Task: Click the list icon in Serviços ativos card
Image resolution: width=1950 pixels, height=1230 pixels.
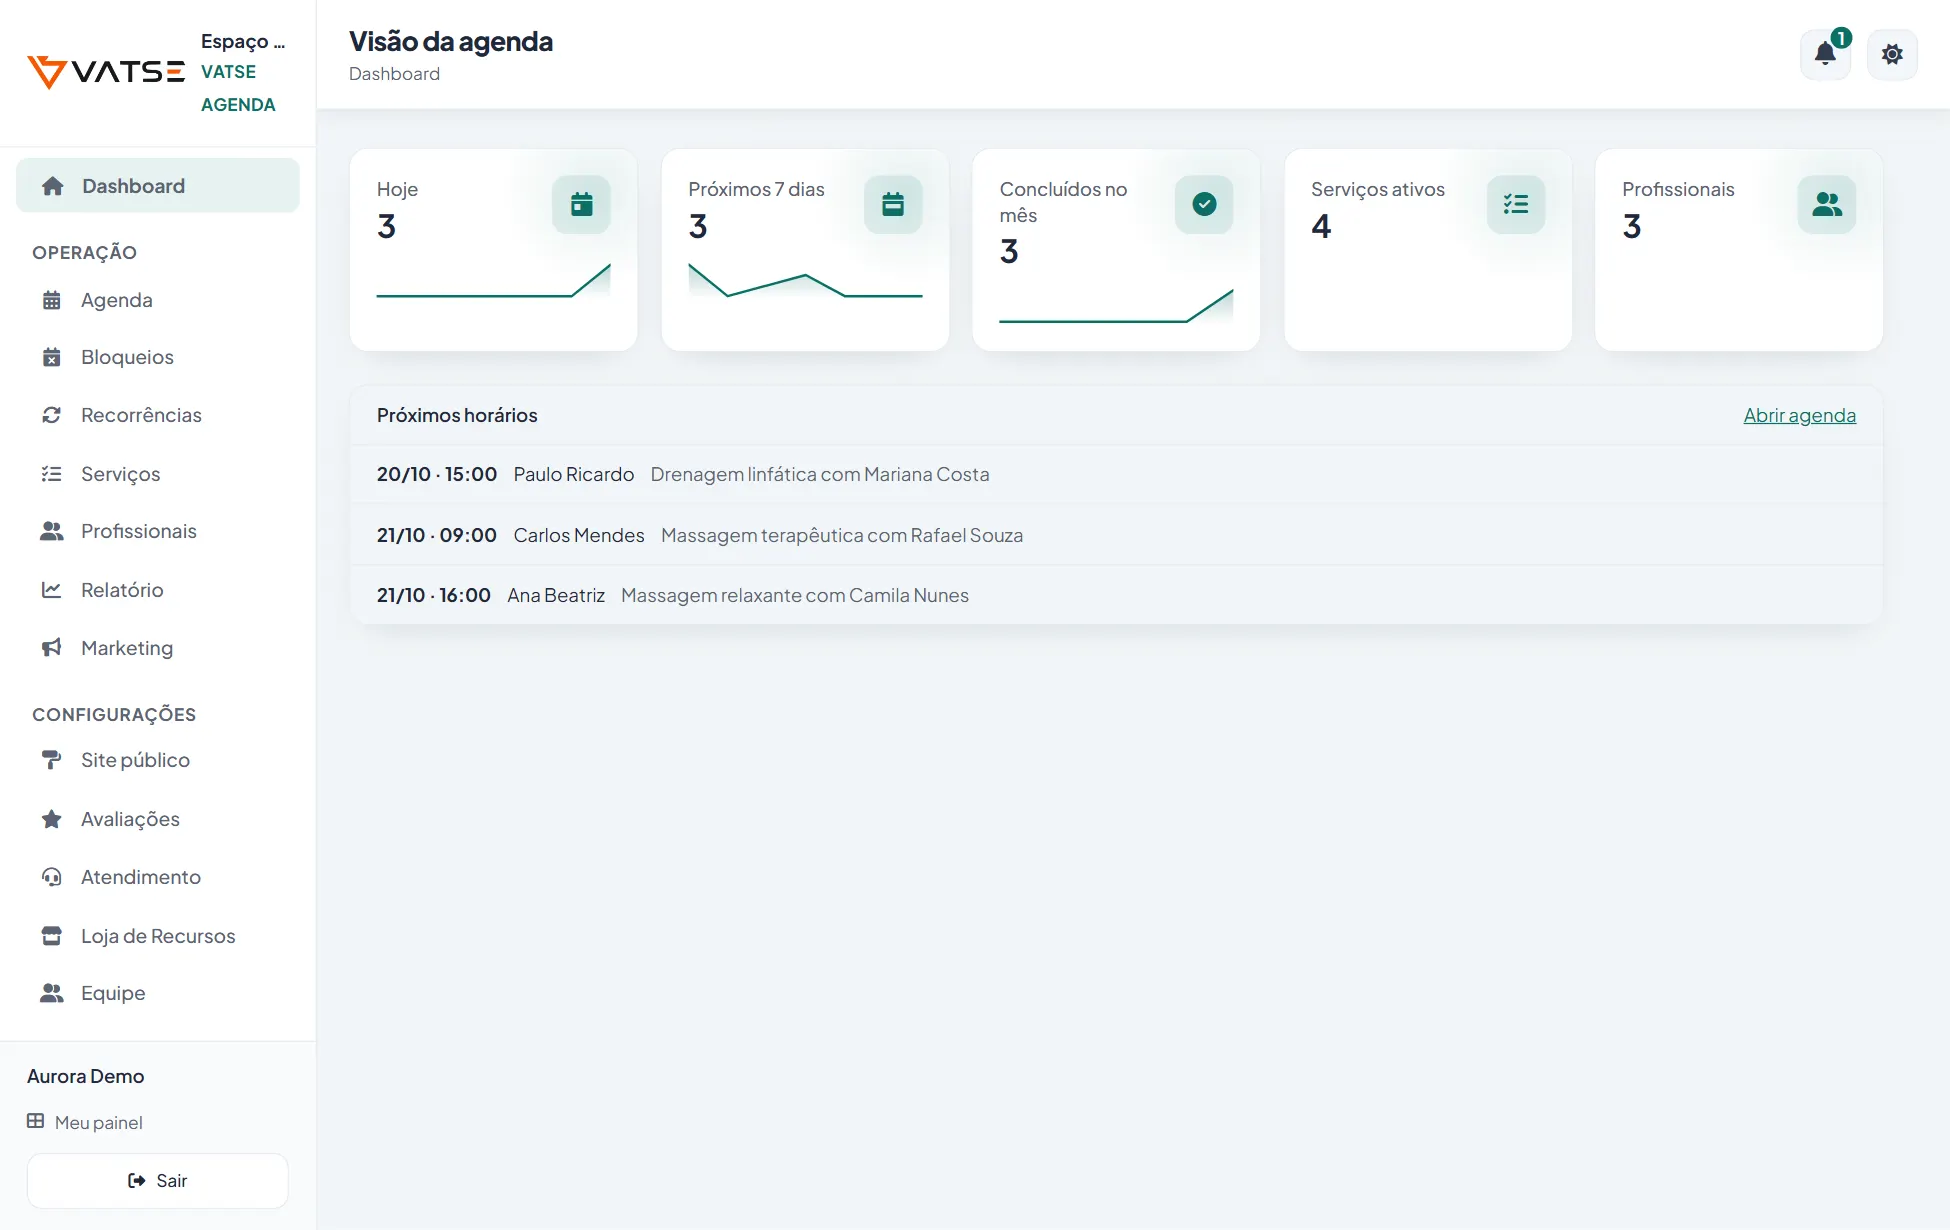Action: [x=1516, y=205]
